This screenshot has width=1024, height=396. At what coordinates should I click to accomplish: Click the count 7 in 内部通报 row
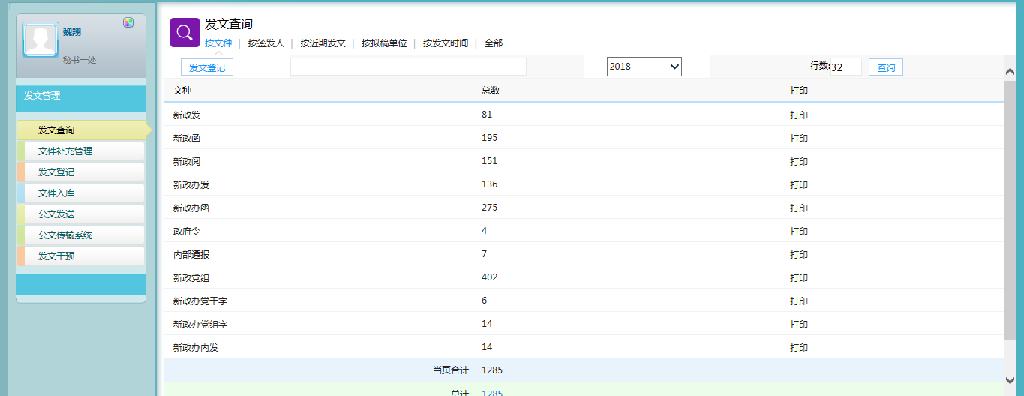pyautogui.click(x=484, y=254)
